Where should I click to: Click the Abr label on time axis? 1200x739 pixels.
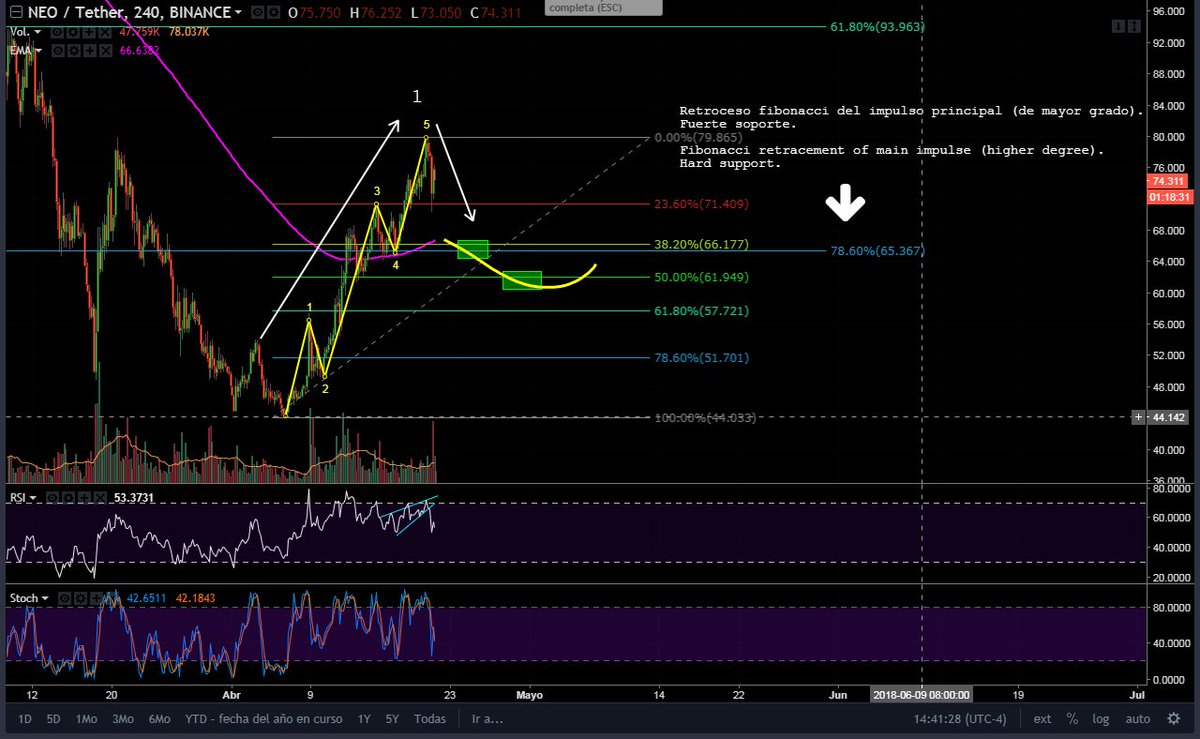(232, 693)
